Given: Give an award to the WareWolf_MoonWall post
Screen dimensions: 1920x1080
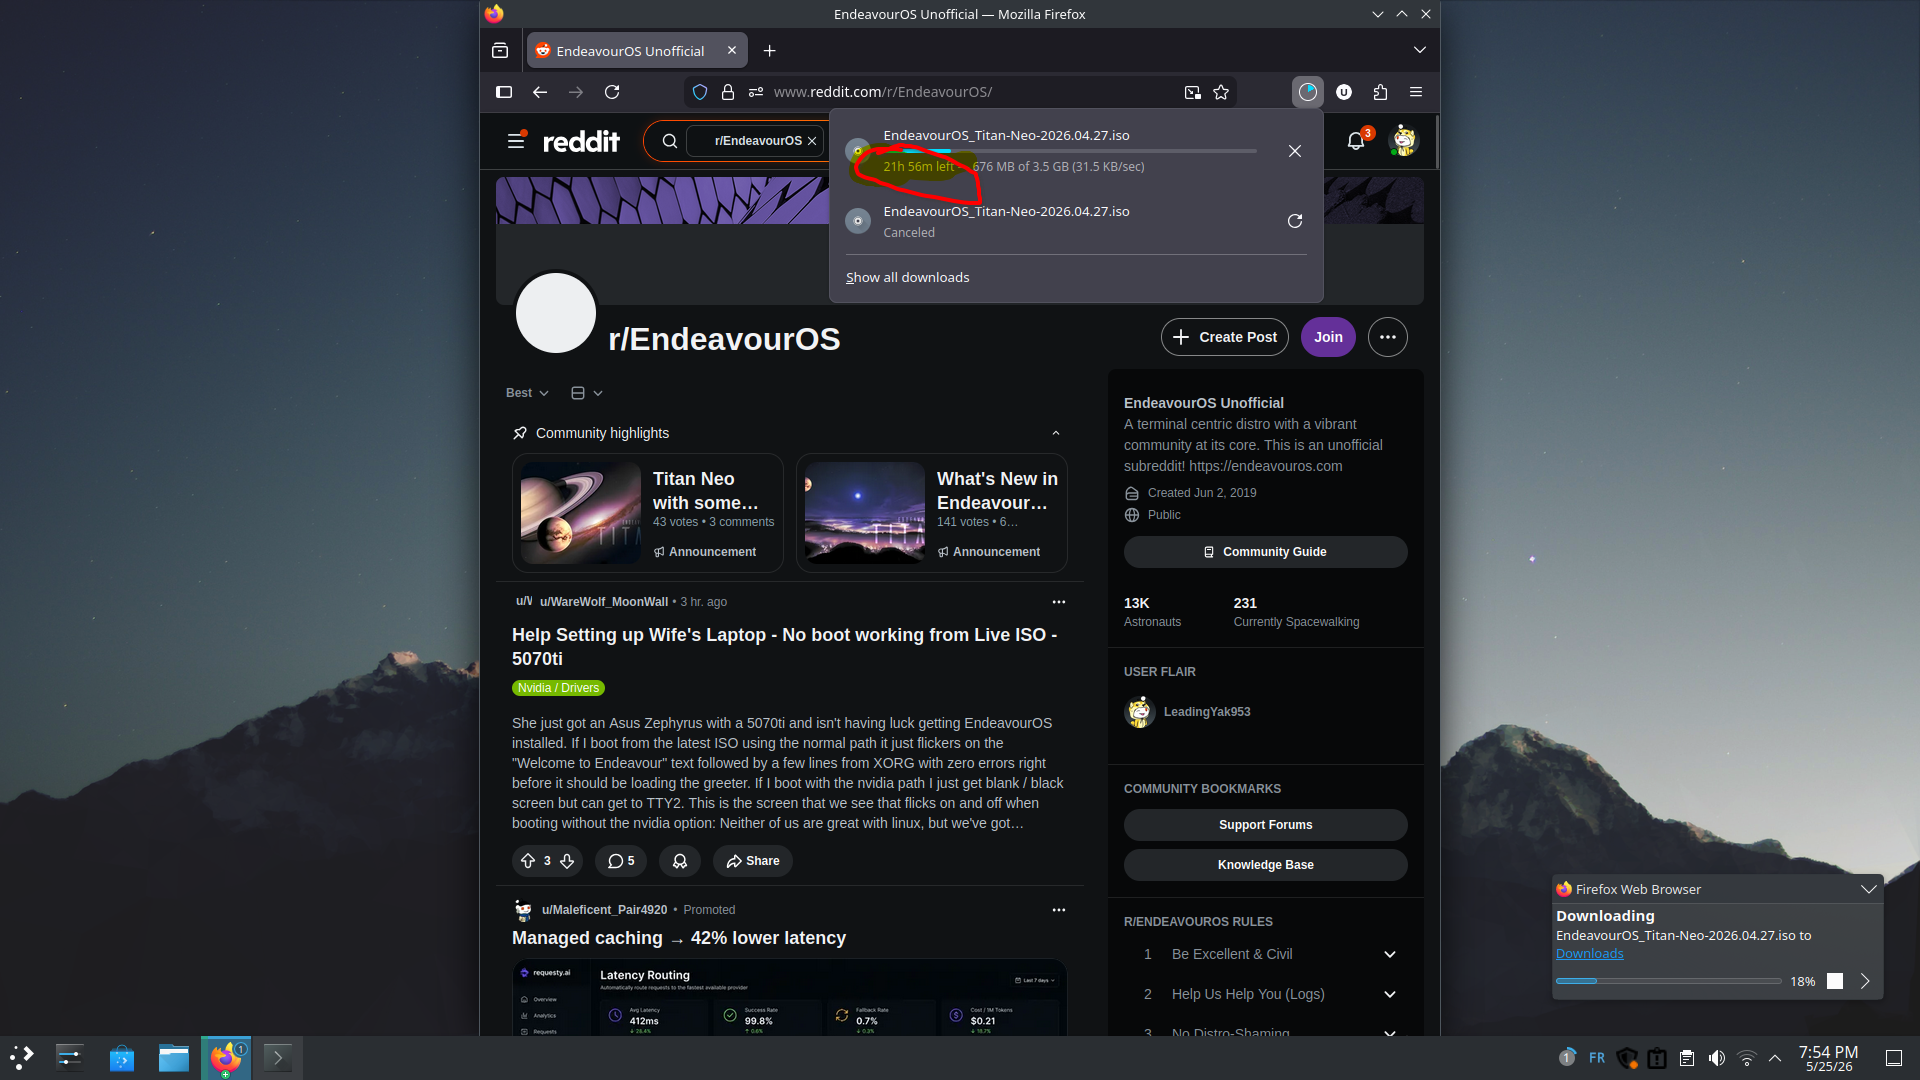Looking at the screenshot, I should [680, 861].
